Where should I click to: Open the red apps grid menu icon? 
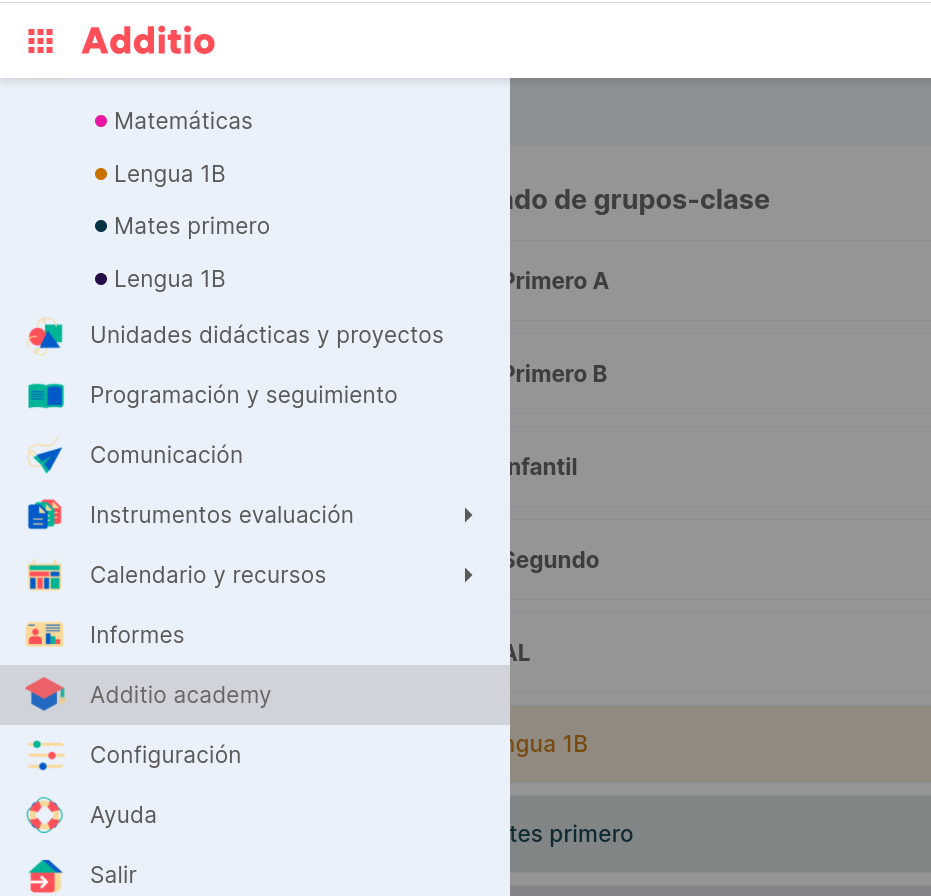(40, 41)
